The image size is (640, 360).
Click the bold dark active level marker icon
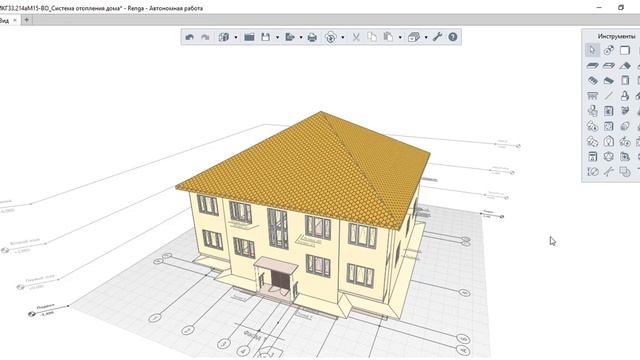[x=32, y=314]
